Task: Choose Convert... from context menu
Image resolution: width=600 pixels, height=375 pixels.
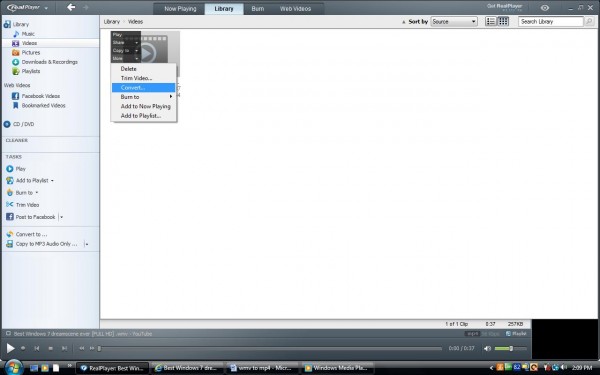Action: tap(143, 88)
